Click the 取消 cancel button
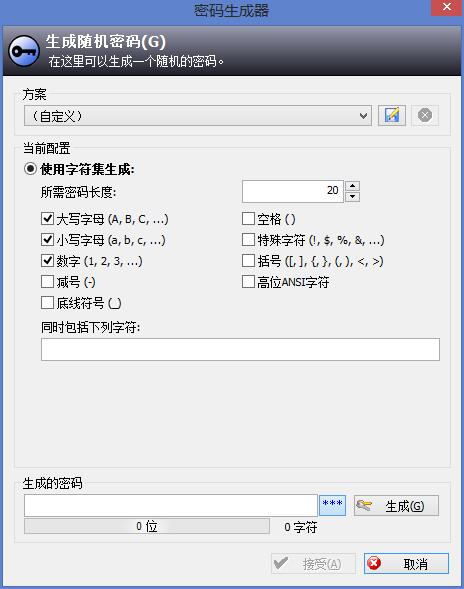The width and height of the screenshot is (464, 589). click(x=406, y=563)
